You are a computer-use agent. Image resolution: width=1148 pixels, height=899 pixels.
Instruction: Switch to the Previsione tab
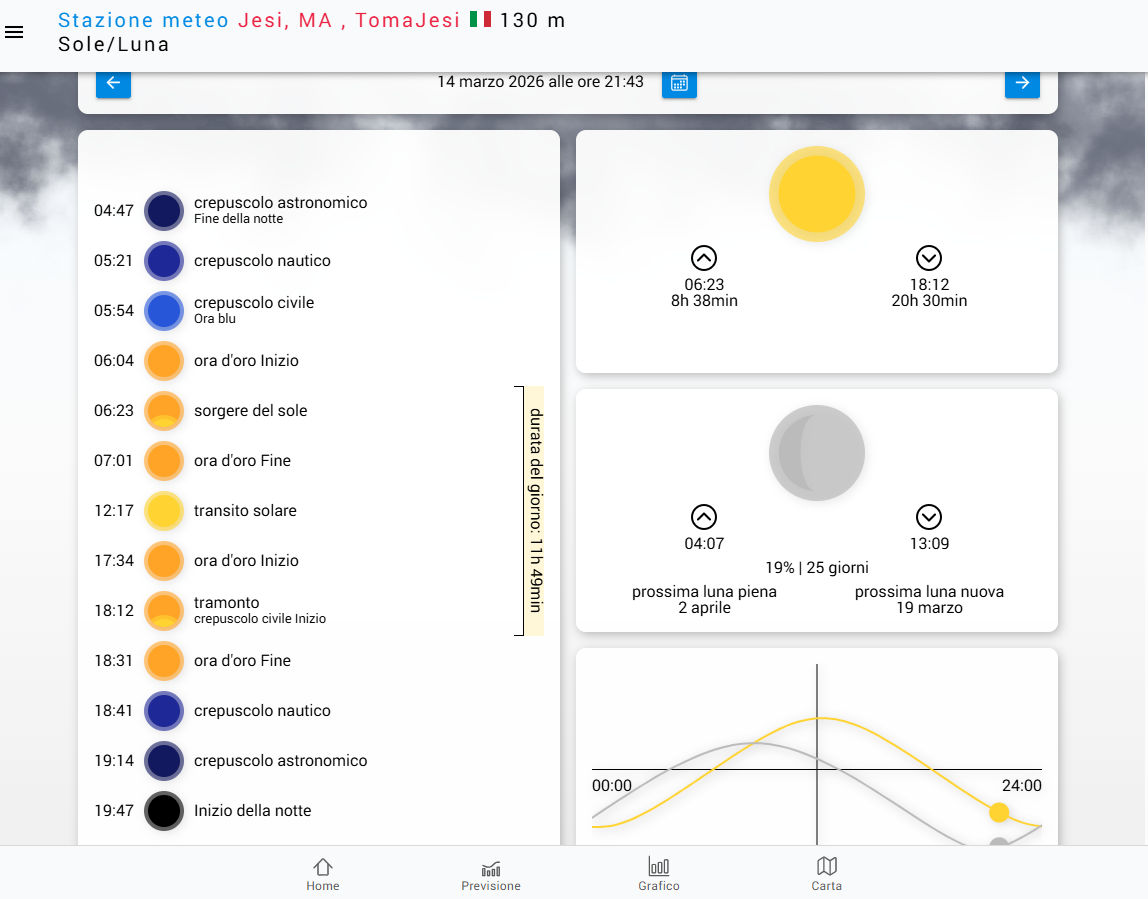491,874
